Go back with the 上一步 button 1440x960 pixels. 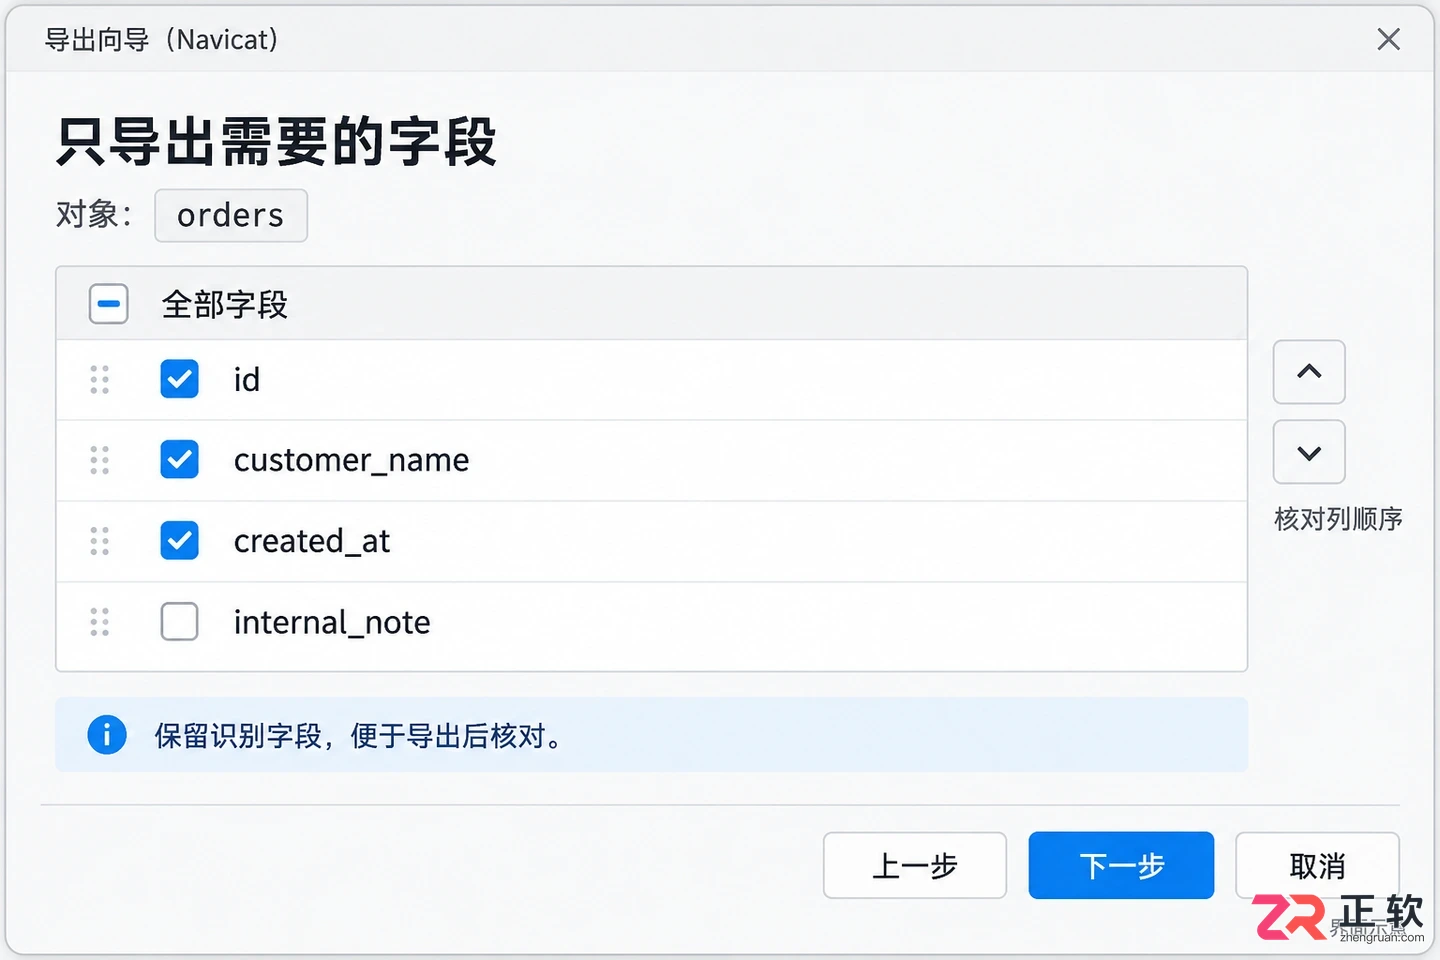[x=915, y=865]
